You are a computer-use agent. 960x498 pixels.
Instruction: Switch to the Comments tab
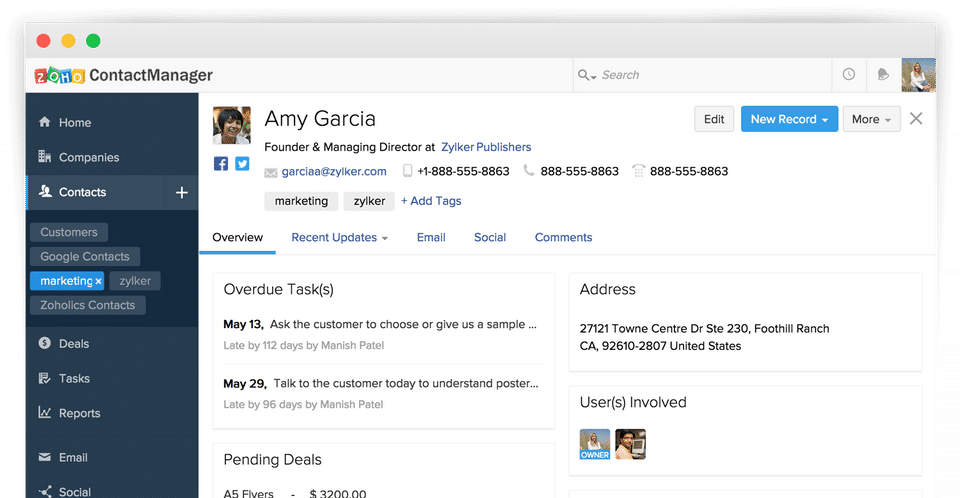click(563, 237)
